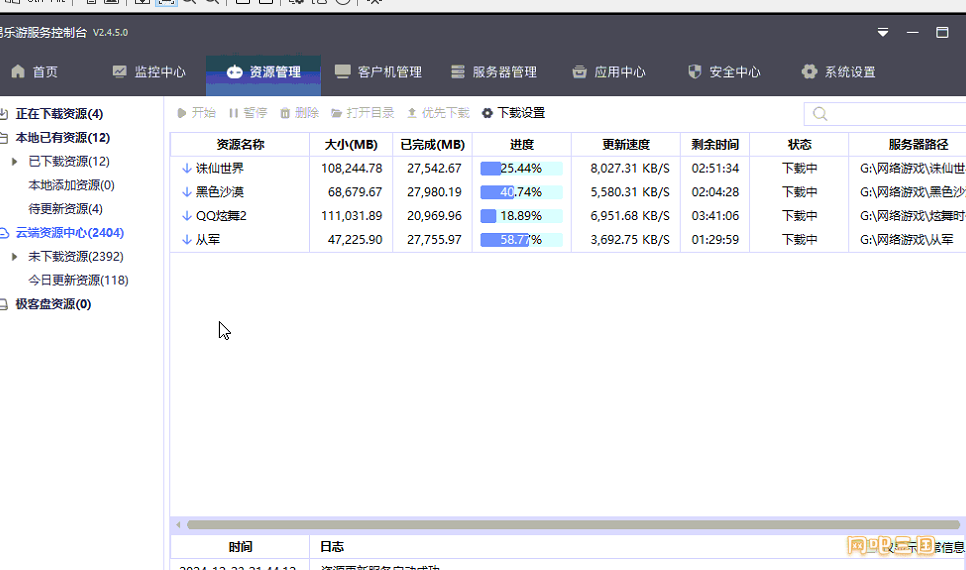Click the 资源管理 gamepad icon
966x570 pixels.
tap(234, 72)
